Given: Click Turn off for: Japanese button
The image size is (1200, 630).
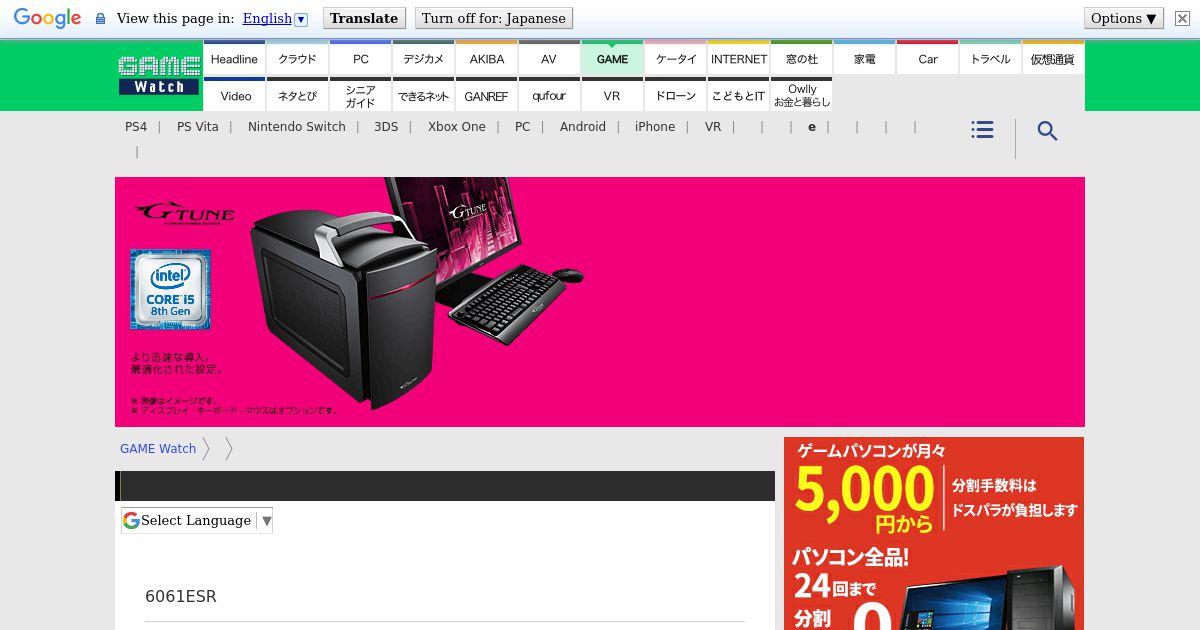Looking at the screenshot, I should point(494,18).
